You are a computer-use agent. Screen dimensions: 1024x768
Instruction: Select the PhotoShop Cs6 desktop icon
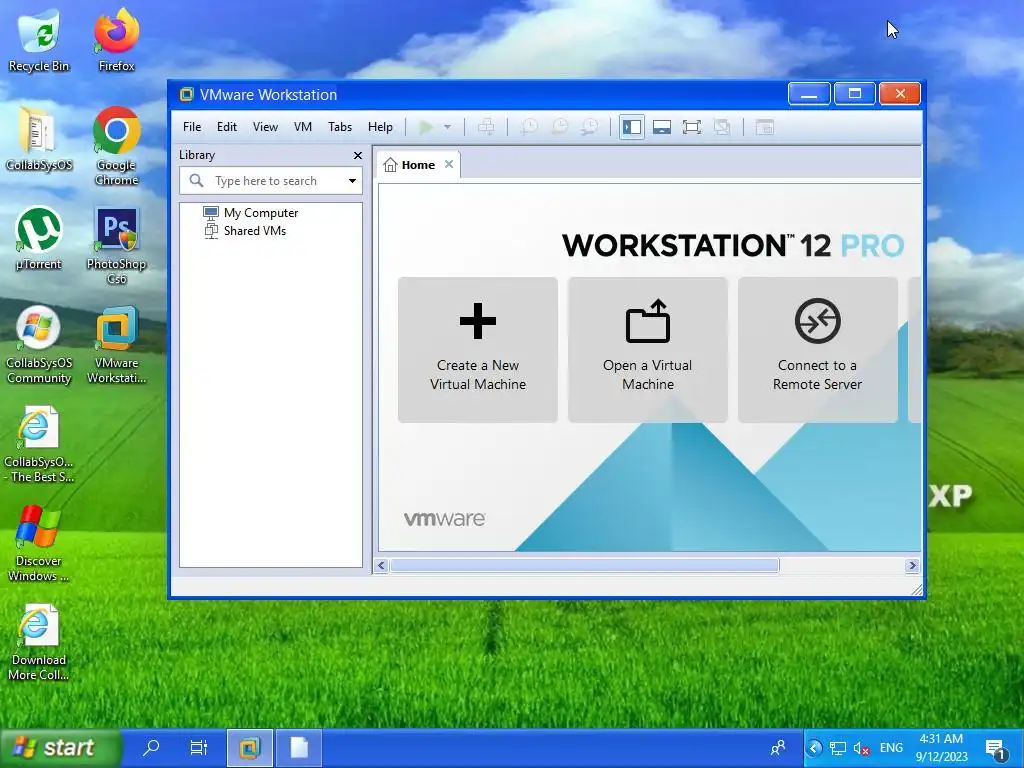pos(116,246)
